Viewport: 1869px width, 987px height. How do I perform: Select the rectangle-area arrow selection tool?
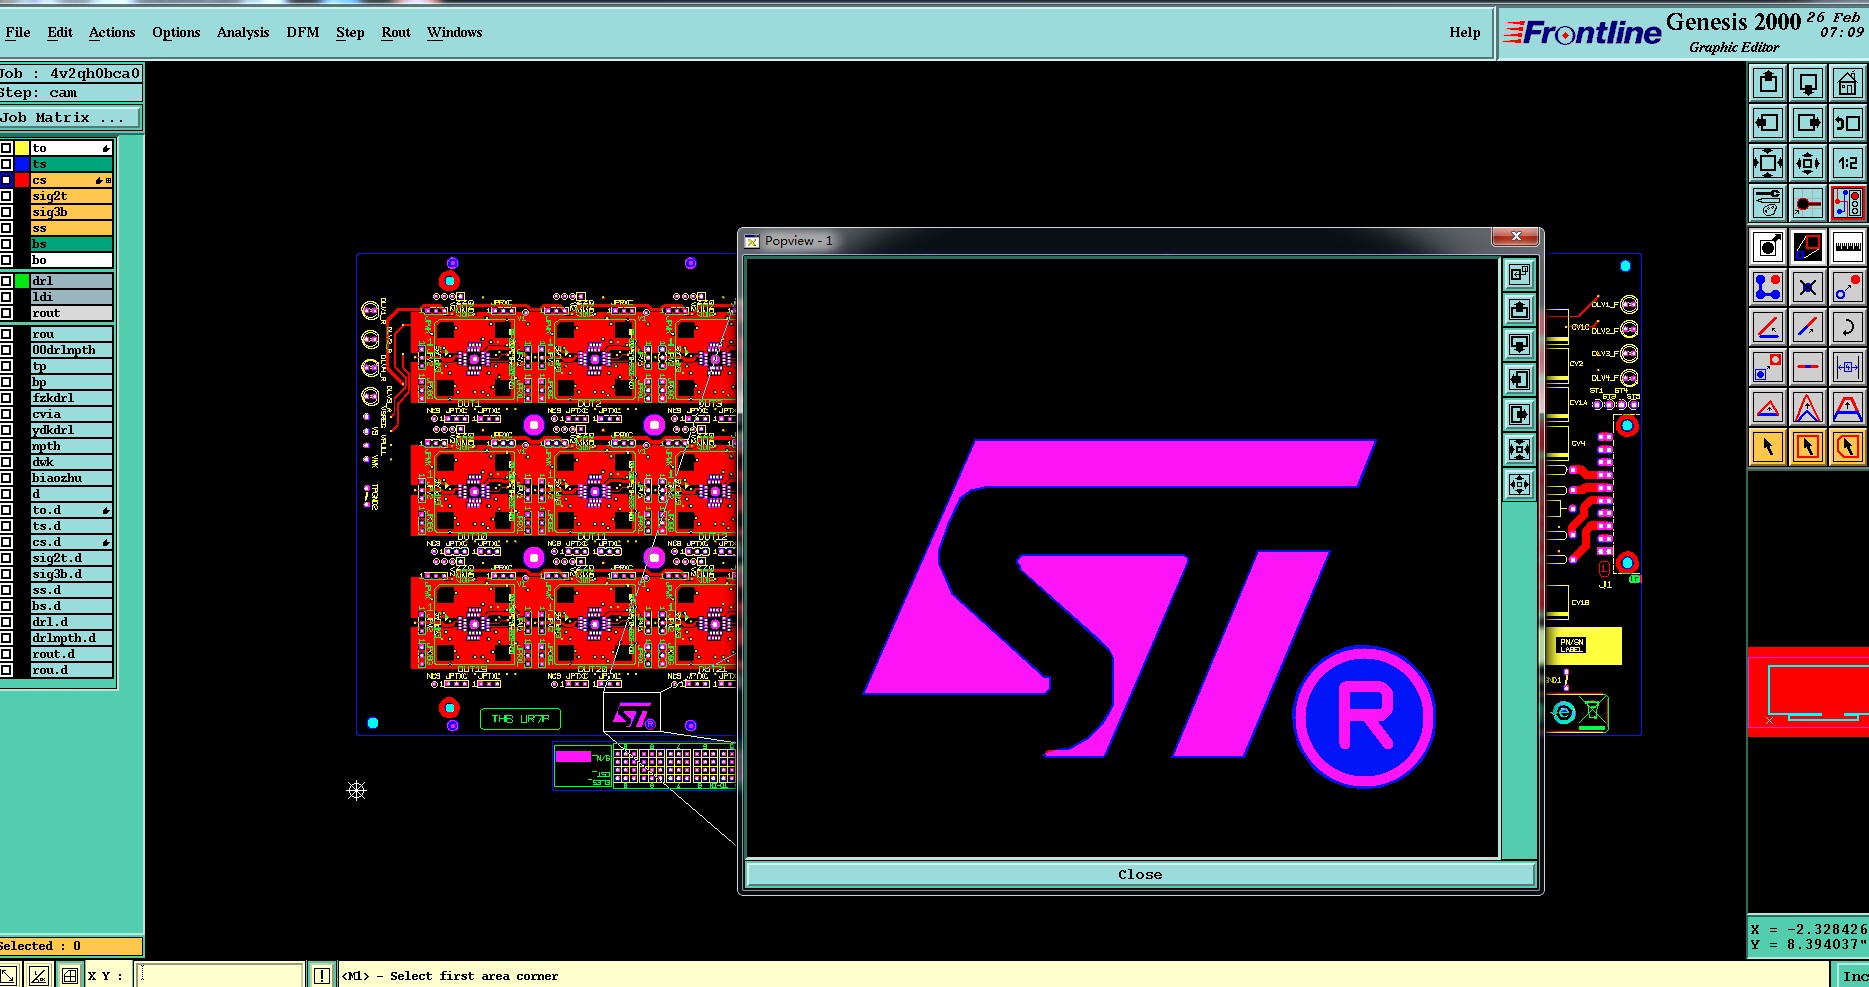click(1808, 447)
